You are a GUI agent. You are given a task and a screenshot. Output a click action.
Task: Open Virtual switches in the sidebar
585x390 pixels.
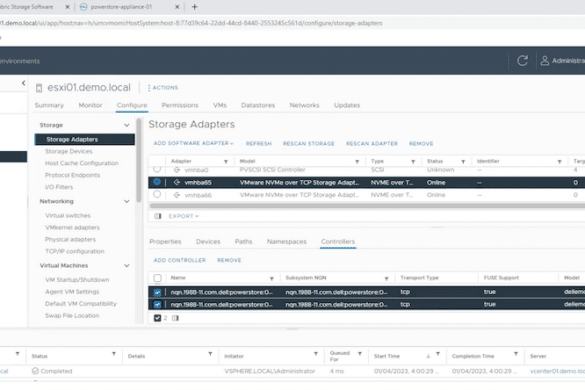click(x=68, y=215)
